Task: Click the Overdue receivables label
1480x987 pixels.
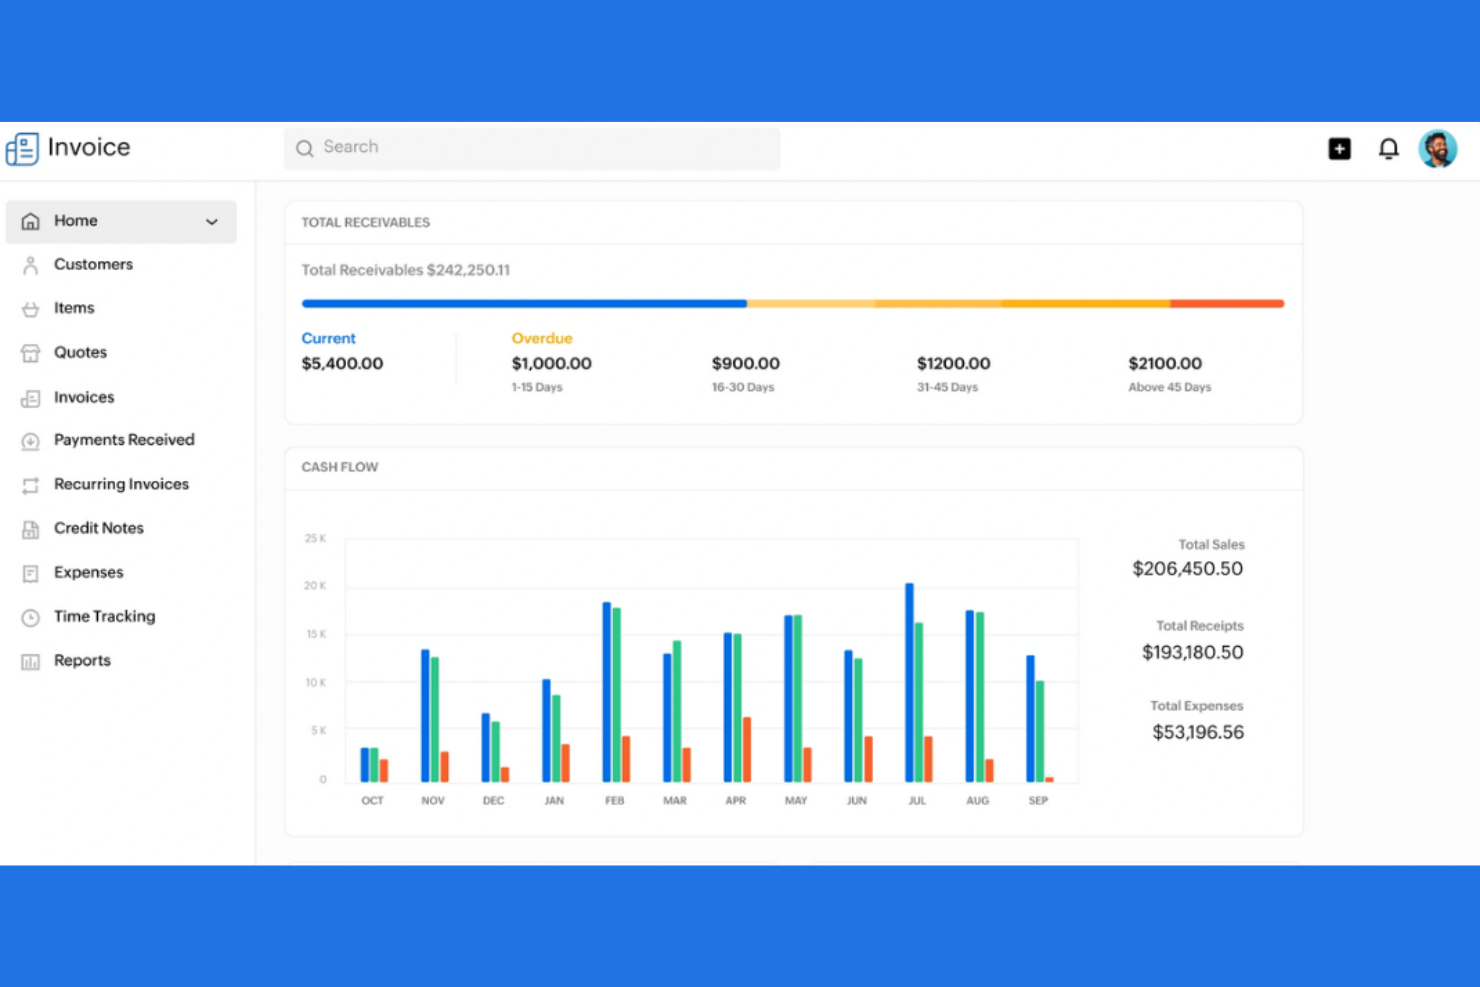Action: pos(541,338)
